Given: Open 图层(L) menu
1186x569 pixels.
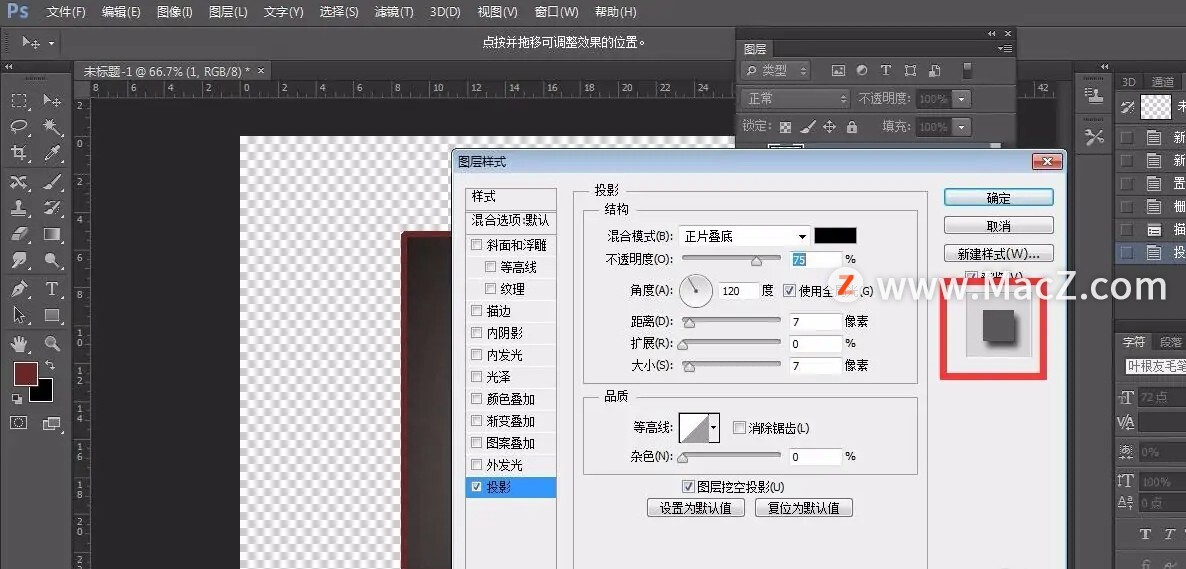Looking at the screenshot, I should tap(228, 12).
